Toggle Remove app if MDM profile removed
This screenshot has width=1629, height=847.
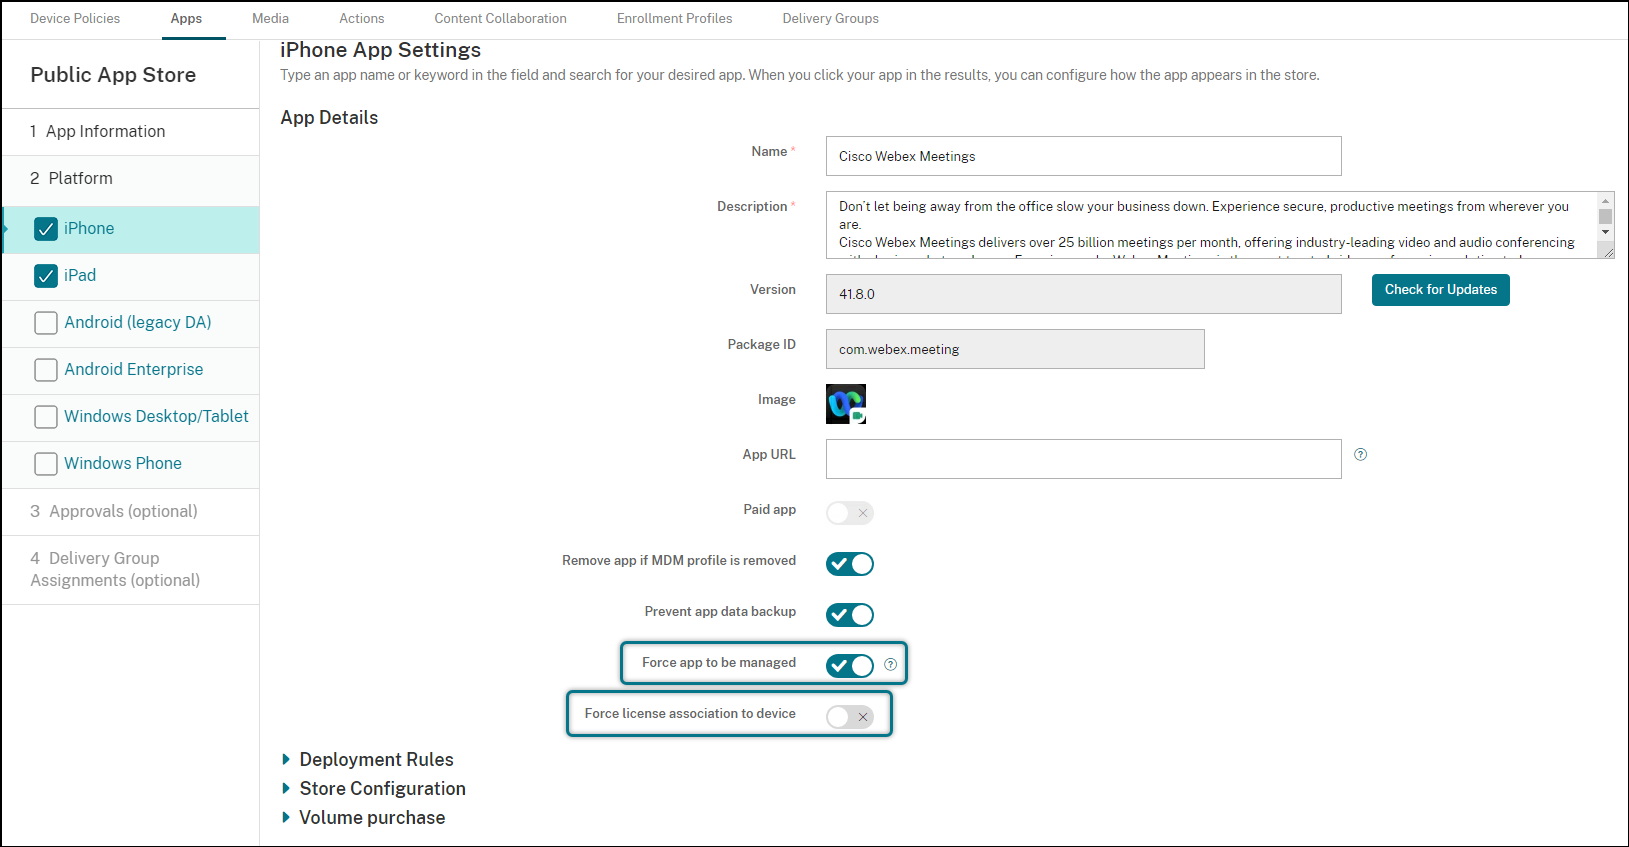[849, 564]
